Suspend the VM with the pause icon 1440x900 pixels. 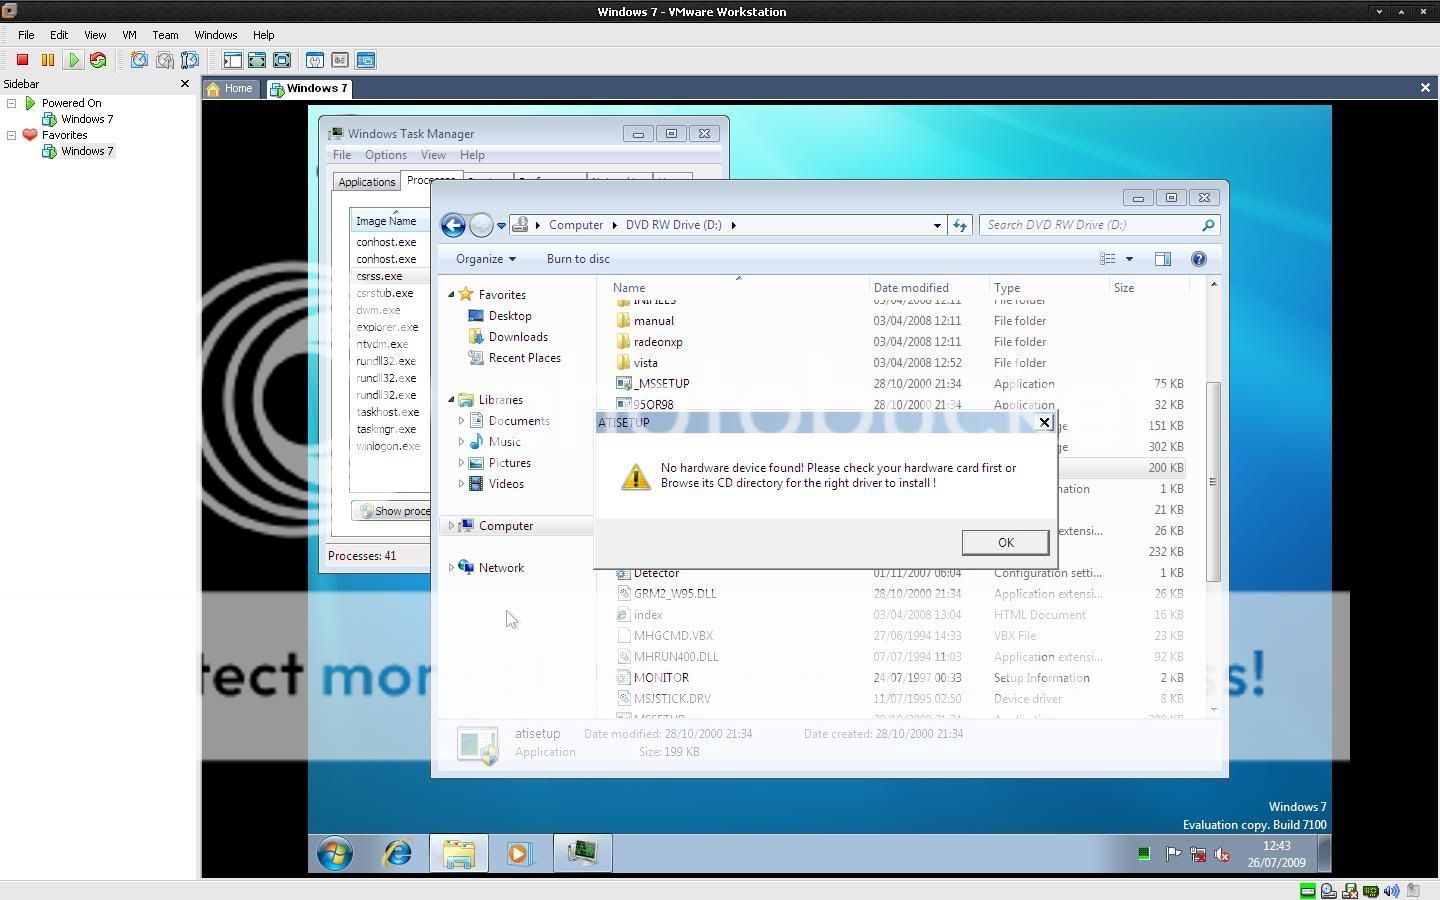pyautogui.click(x=47, y=60)
